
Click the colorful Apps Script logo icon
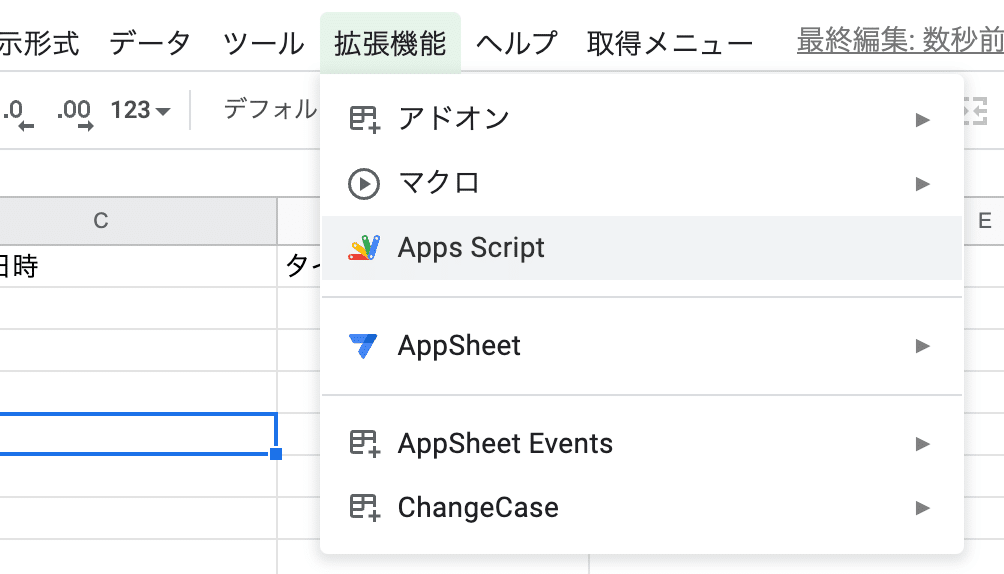[364, 248]
